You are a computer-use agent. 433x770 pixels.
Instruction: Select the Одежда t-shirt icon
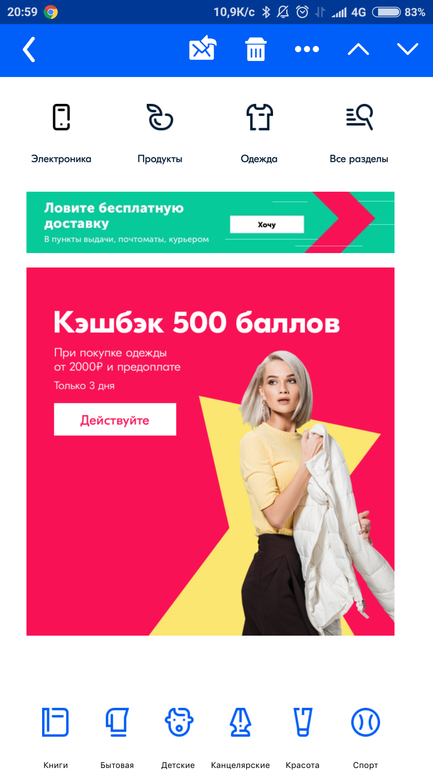click(x=259, y=117)
